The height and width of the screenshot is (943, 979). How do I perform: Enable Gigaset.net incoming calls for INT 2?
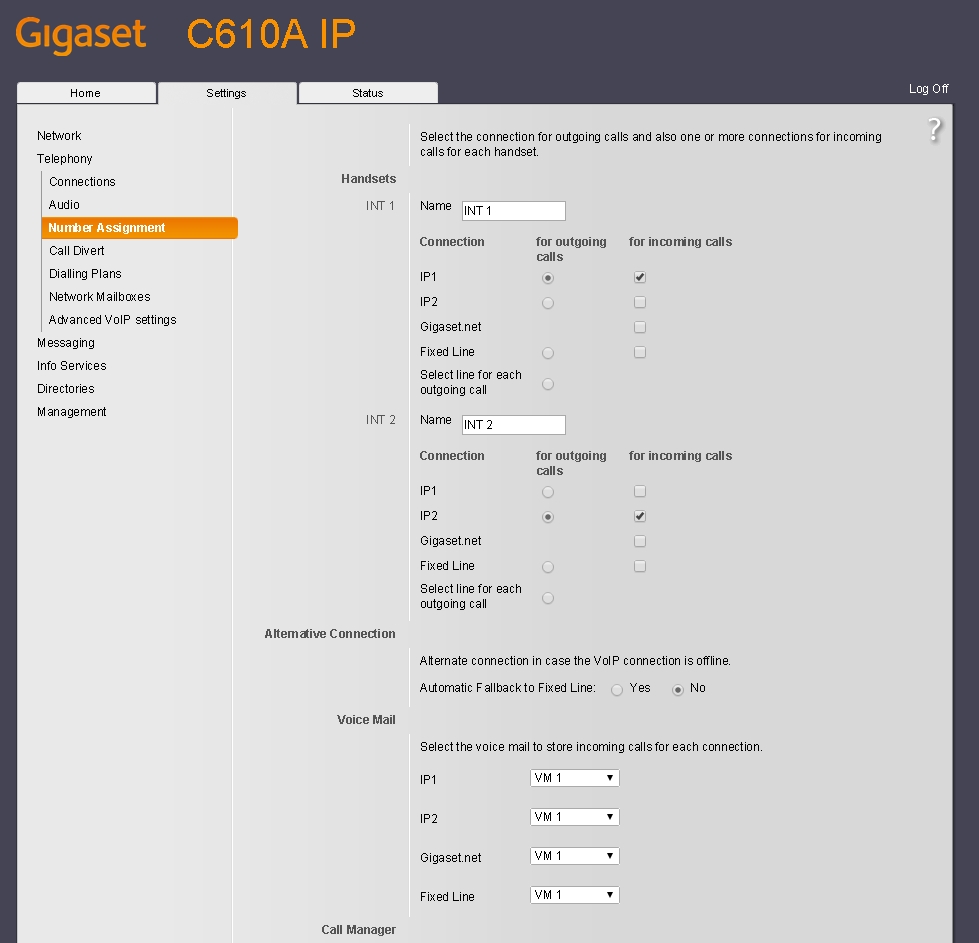coord(640,541)
